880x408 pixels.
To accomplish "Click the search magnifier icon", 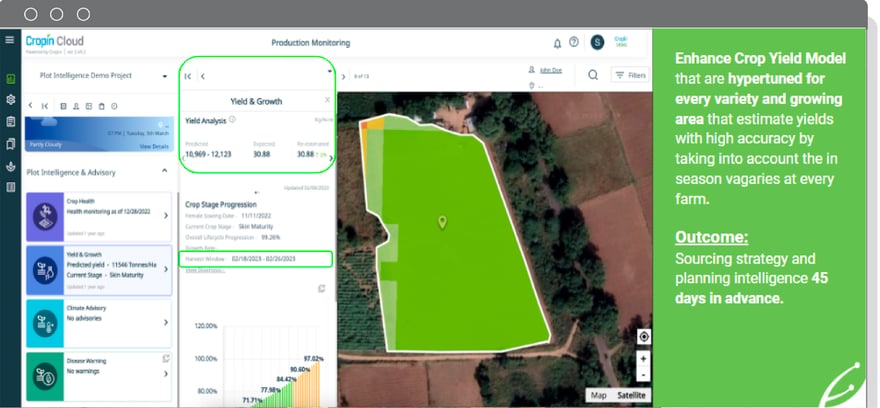I will [593, 75].
